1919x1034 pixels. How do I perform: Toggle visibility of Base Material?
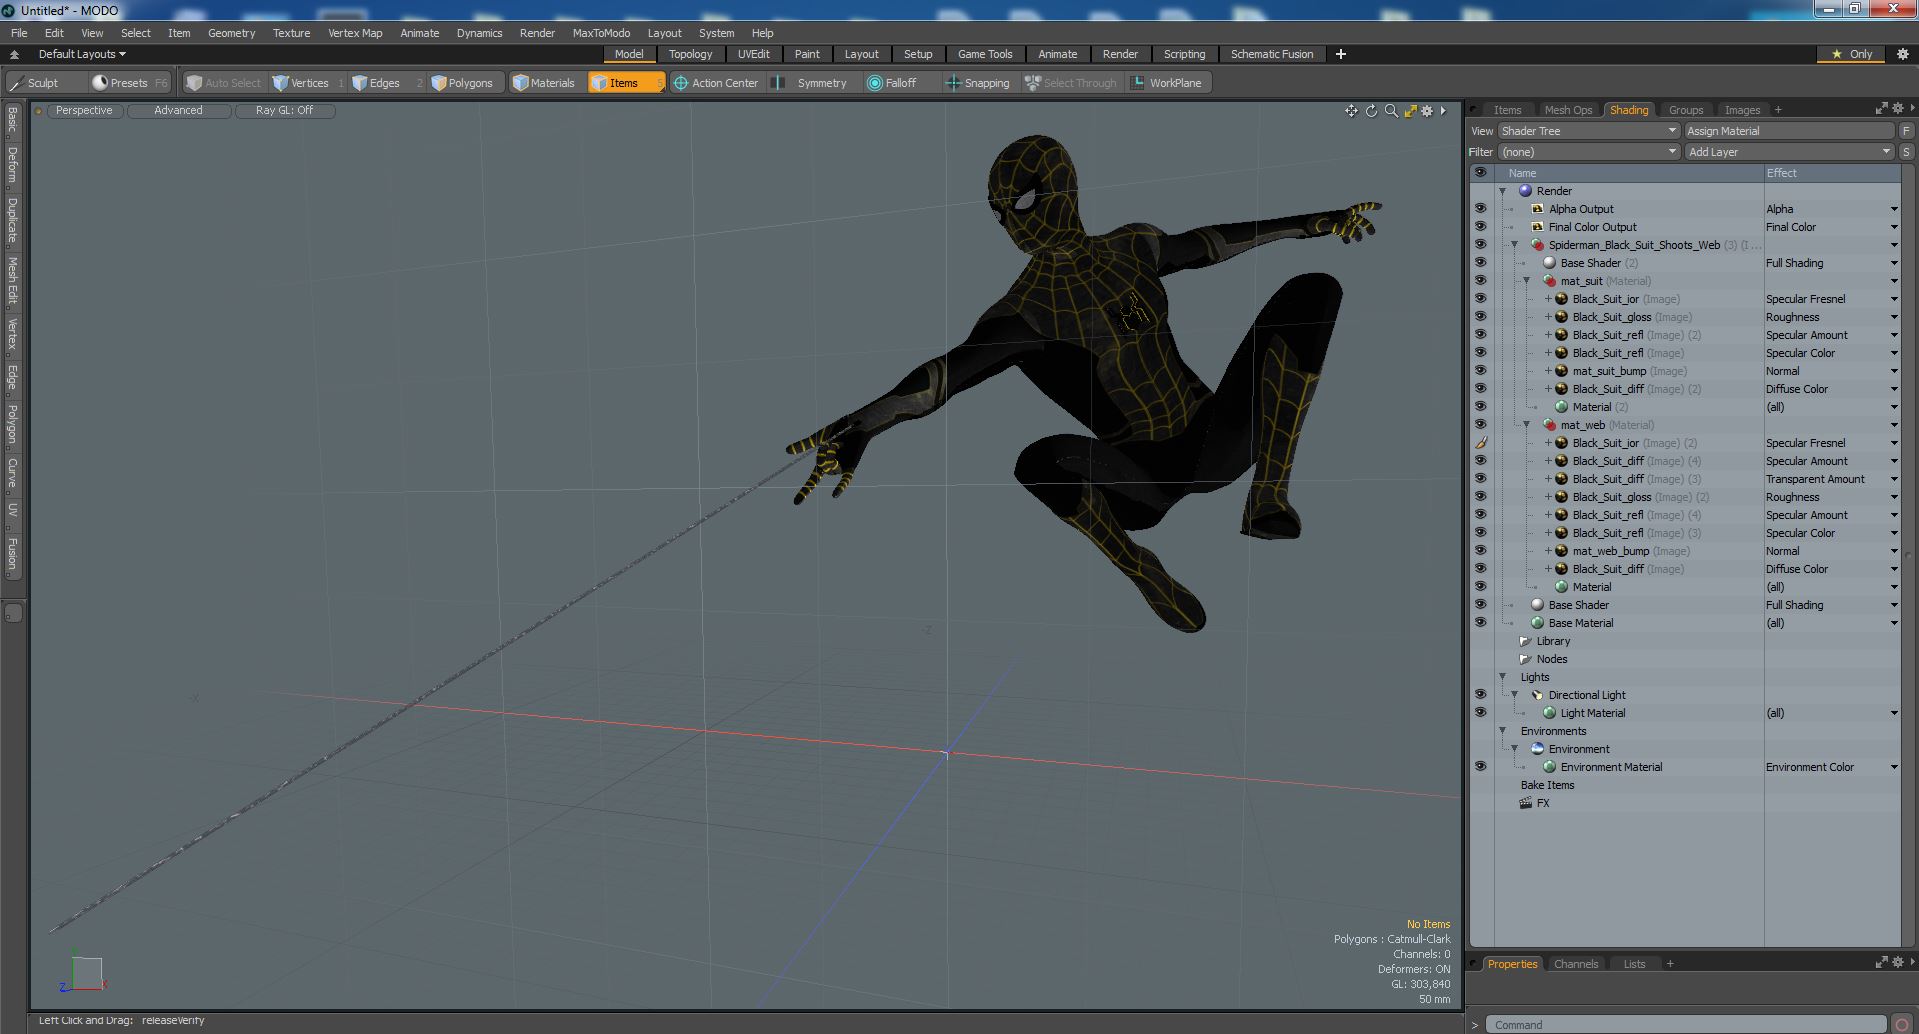1480,623
